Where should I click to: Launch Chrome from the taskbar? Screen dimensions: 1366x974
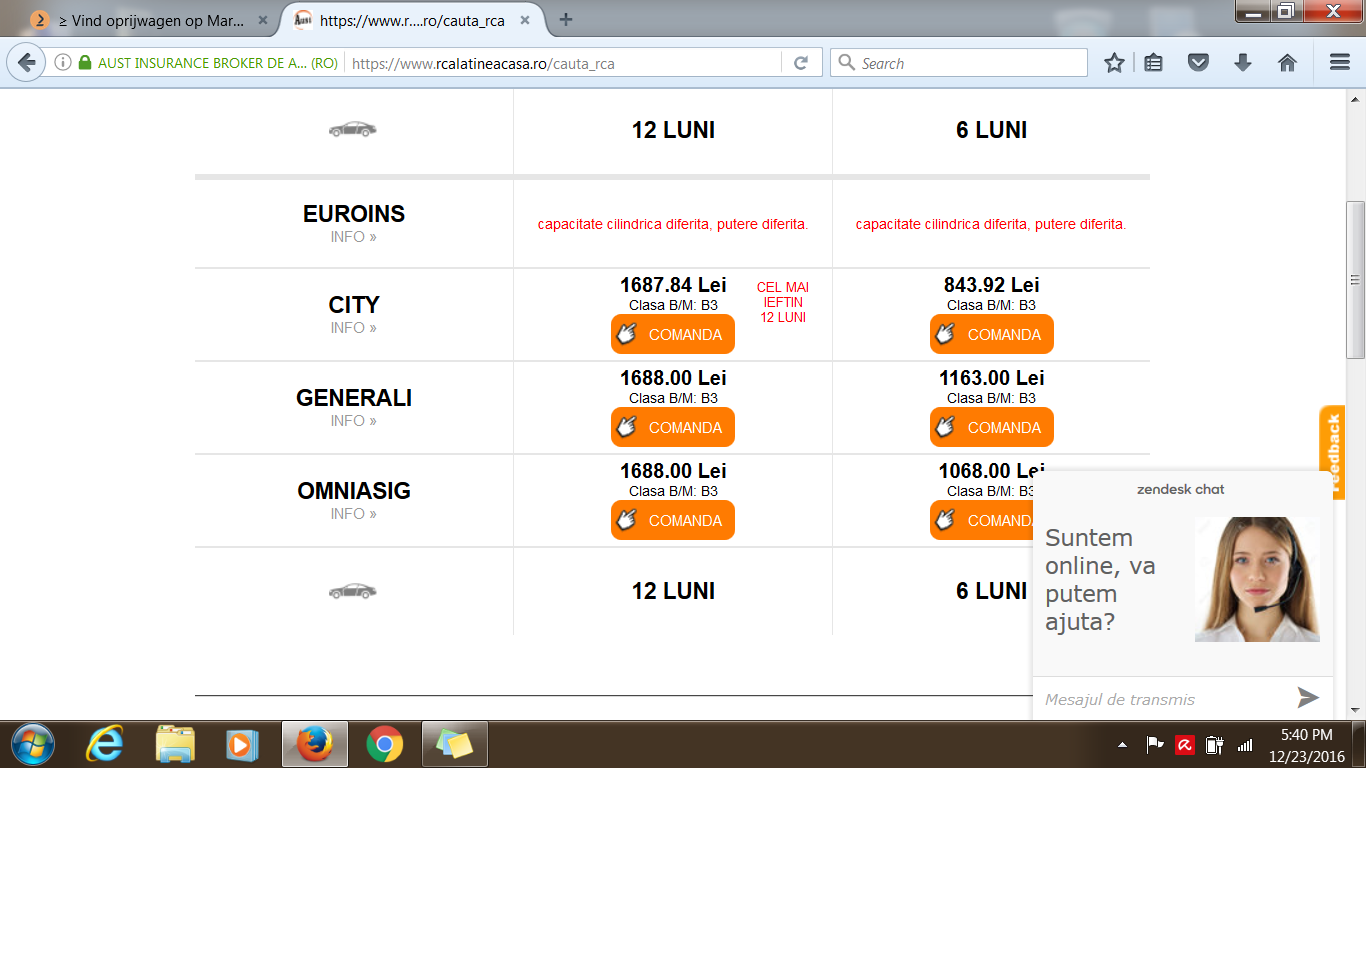click(385, 744)
